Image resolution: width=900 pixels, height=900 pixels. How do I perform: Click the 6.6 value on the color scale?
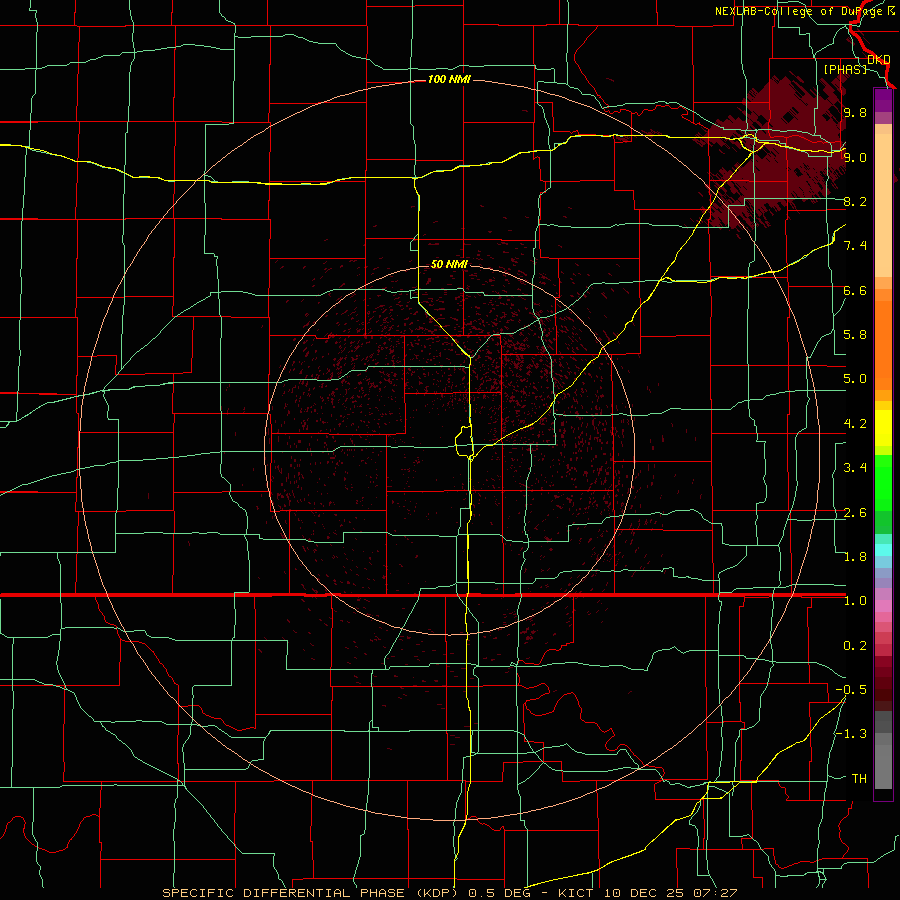tap(855, 290)
